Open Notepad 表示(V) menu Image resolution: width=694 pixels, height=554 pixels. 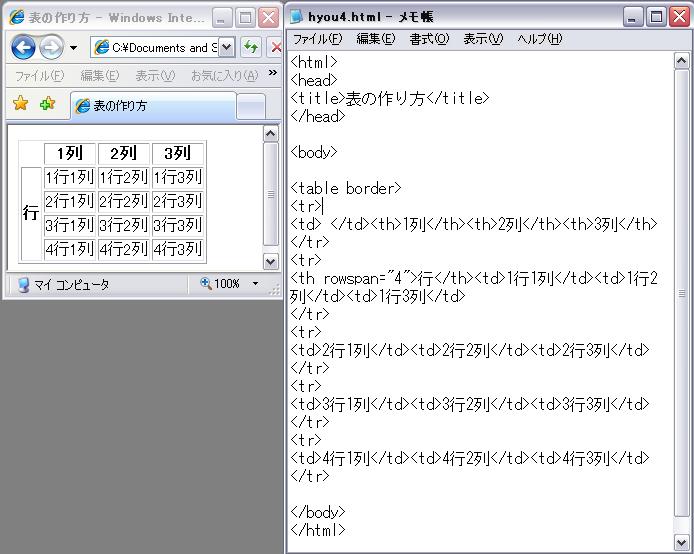(x=483, y=39)
